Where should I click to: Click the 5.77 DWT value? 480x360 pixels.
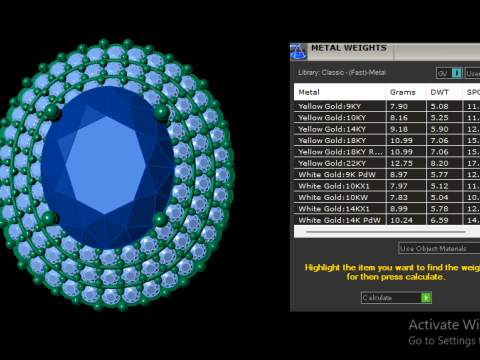tap(439, 175)
